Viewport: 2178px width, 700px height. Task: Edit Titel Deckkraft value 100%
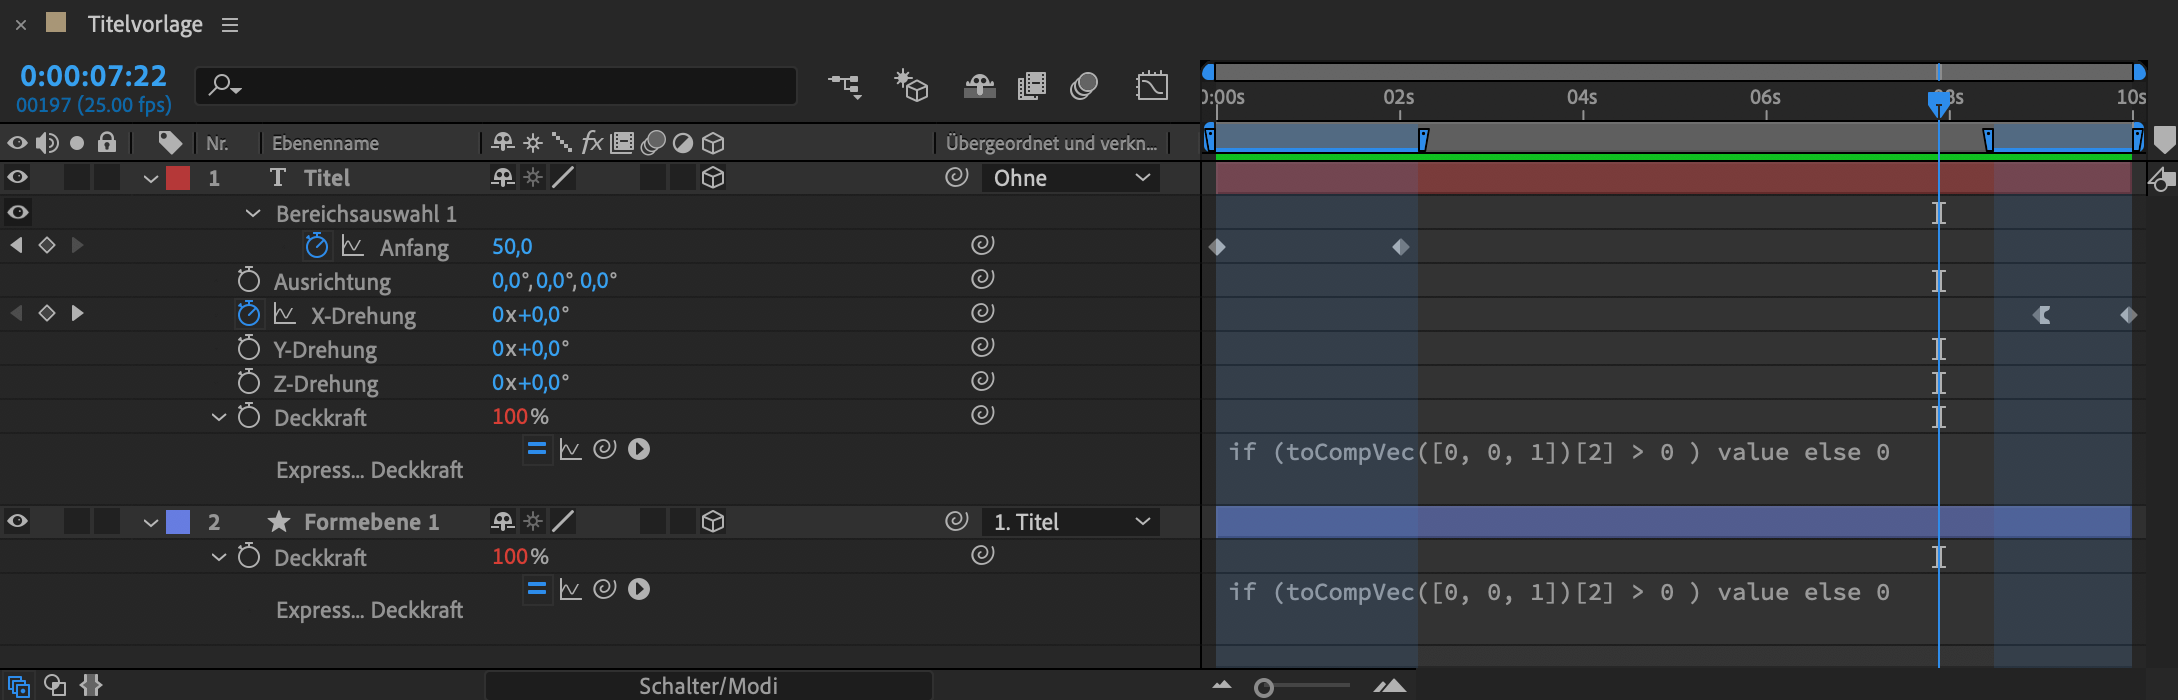(x=520, y=416)
